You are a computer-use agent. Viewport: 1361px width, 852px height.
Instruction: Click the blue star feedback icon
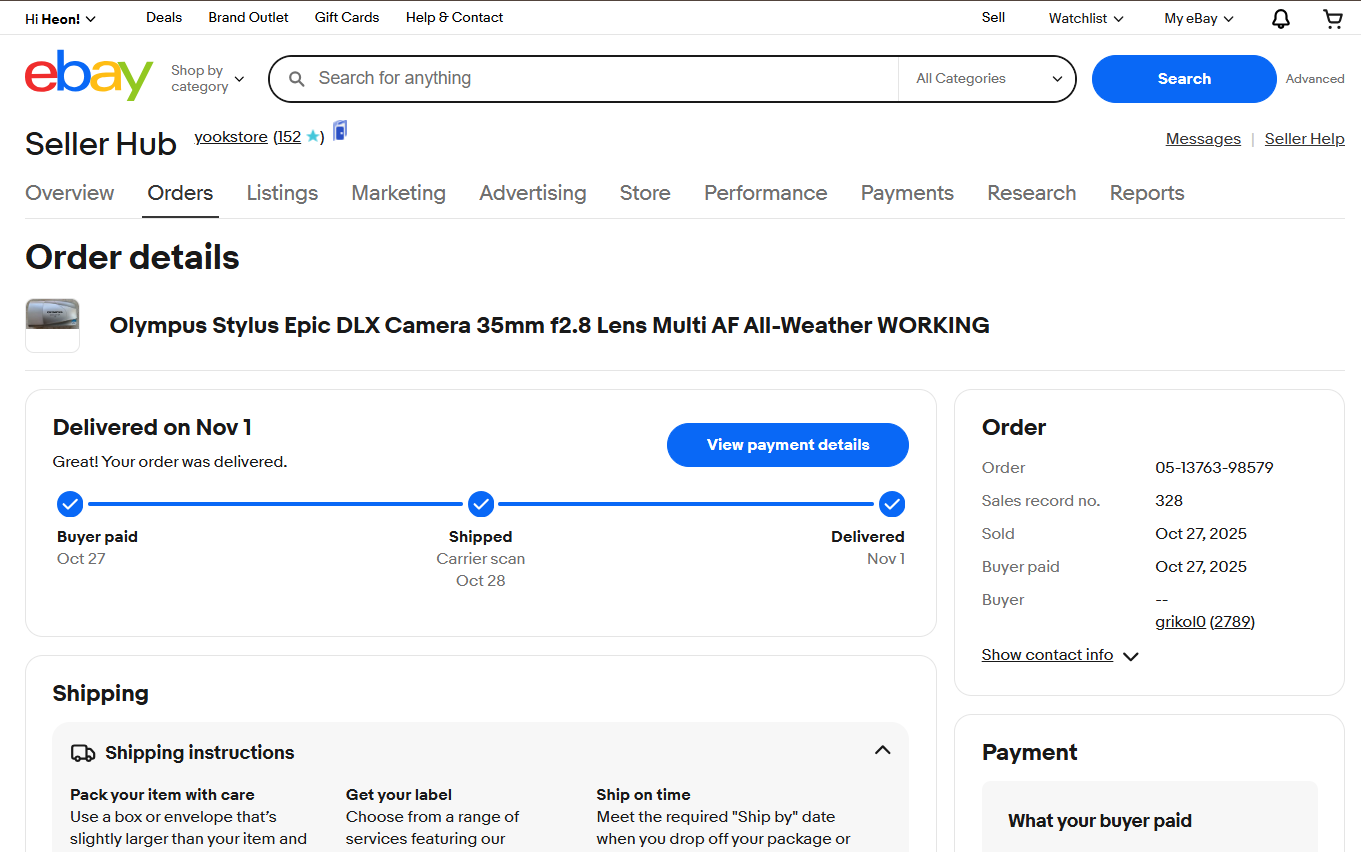click(312, 137)
